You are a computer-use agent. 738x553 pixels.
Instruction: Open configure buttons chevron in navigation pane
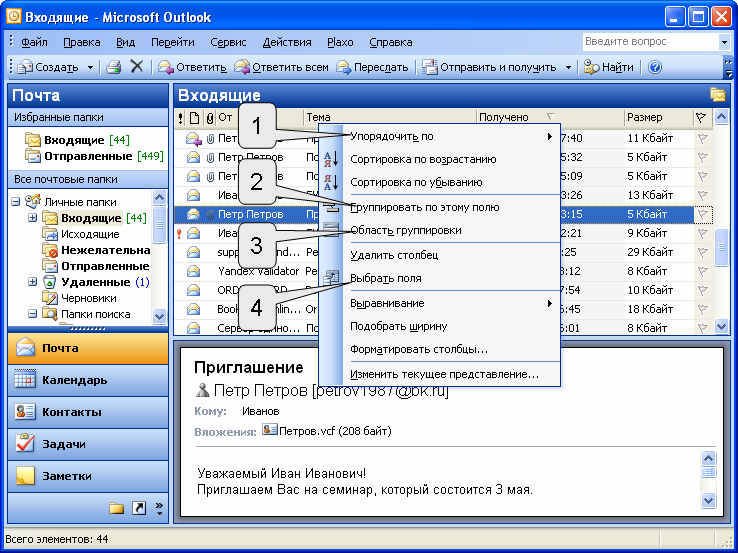[159, 508]
